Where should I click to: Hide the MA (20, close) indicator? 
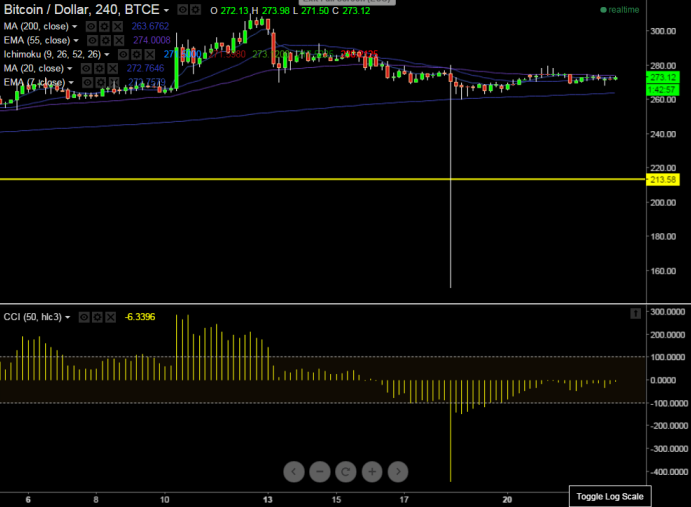pos(86,68)
